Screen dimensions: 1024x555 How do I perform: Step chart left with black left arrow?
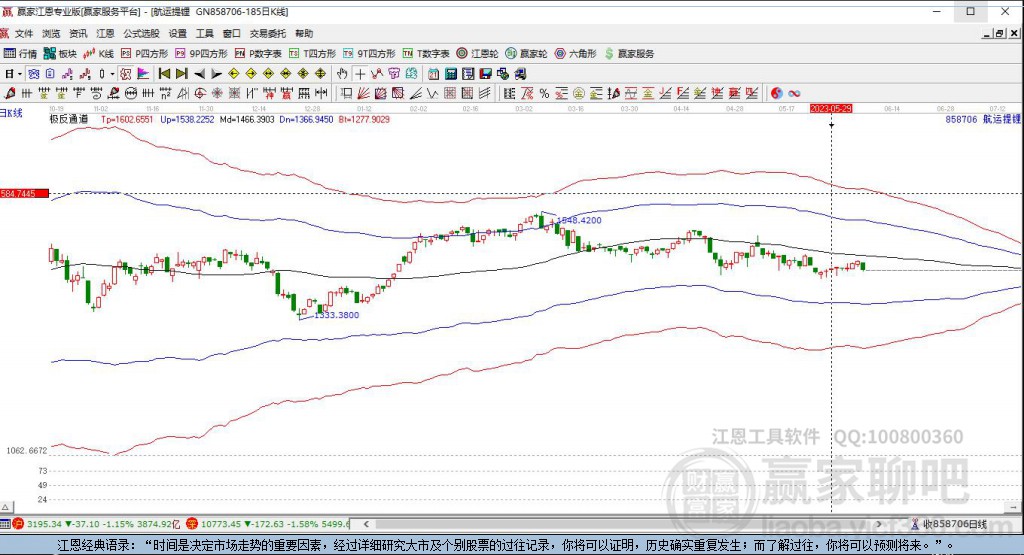199,74
